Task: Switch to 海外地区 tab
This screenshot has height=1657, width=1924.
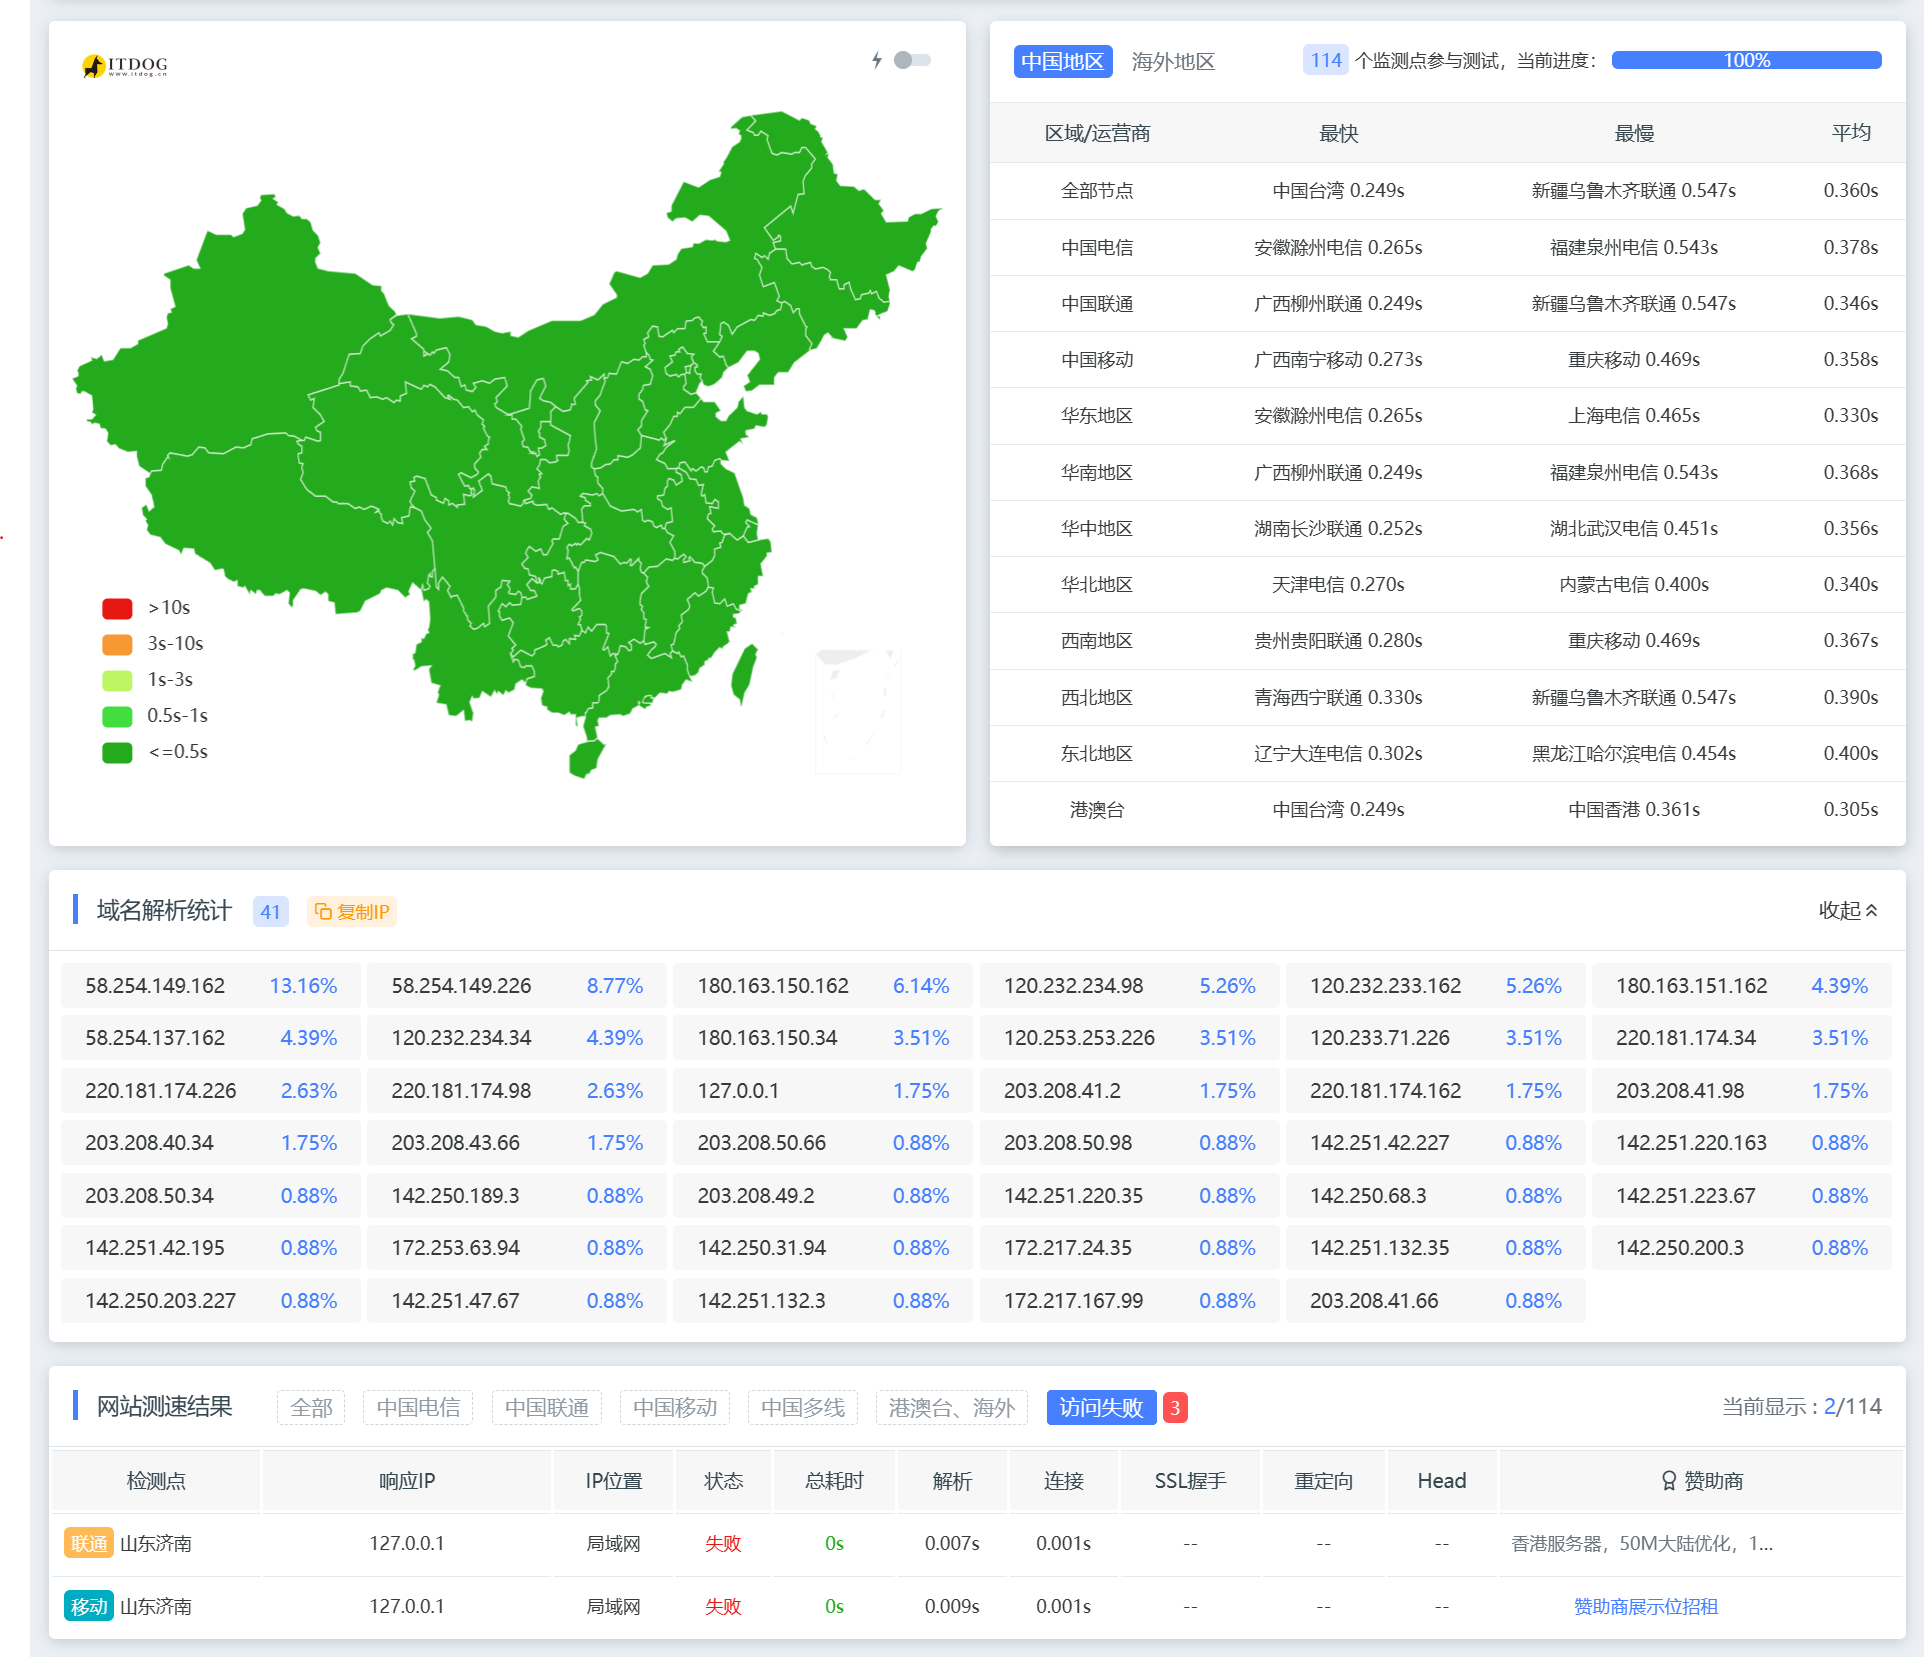Action: pyautogui.click(x=1173, y=61)
